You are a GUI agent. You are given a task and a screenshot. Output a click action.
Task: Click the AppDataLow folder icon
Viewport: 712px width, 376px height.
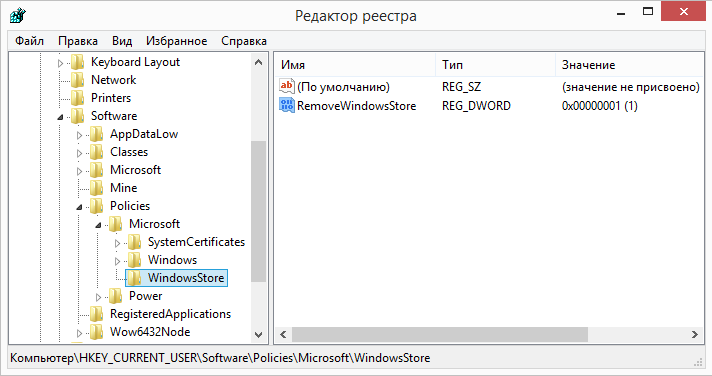(x=97, y=134)
